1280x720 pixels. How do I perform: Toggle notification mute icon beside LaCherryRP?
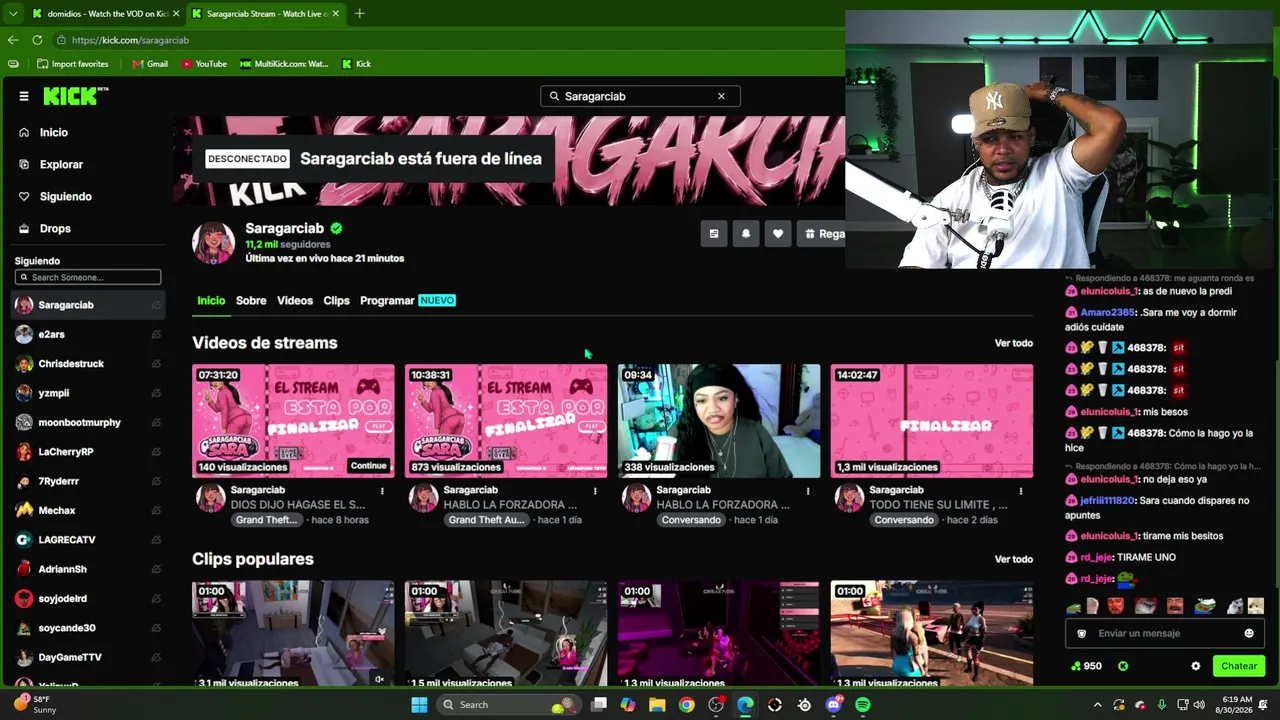point(156,452)
